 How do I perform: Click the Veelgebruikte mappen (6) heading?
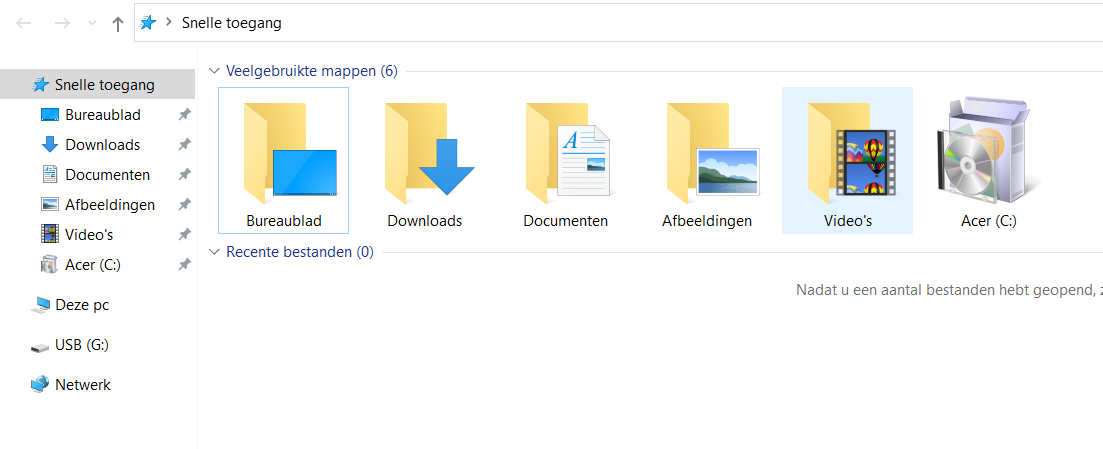(x=312, y=71)
